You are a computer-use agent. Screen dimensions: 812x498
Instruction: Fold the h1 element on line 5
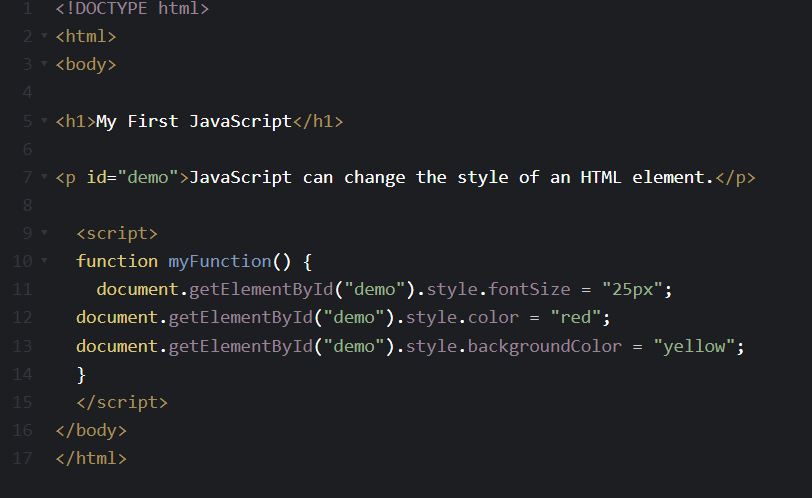coord(44,122)
